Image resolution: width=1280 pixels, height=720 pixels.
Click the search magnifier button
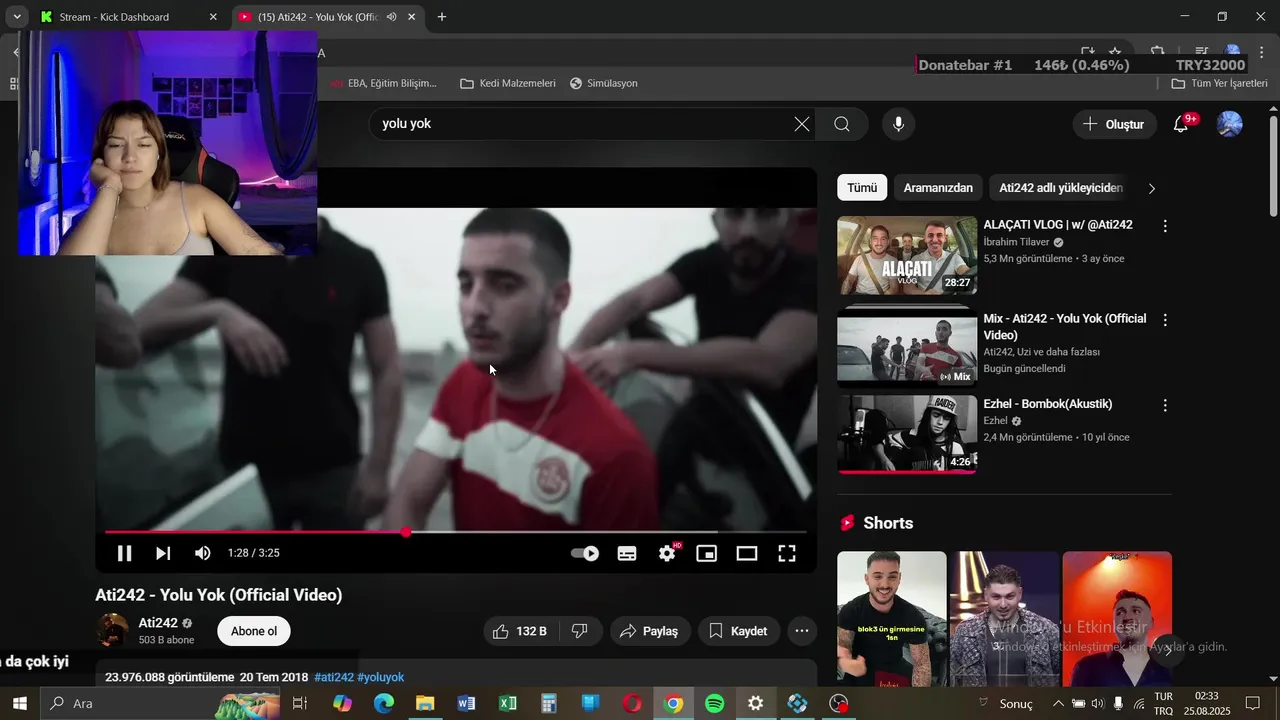[842, 124]
